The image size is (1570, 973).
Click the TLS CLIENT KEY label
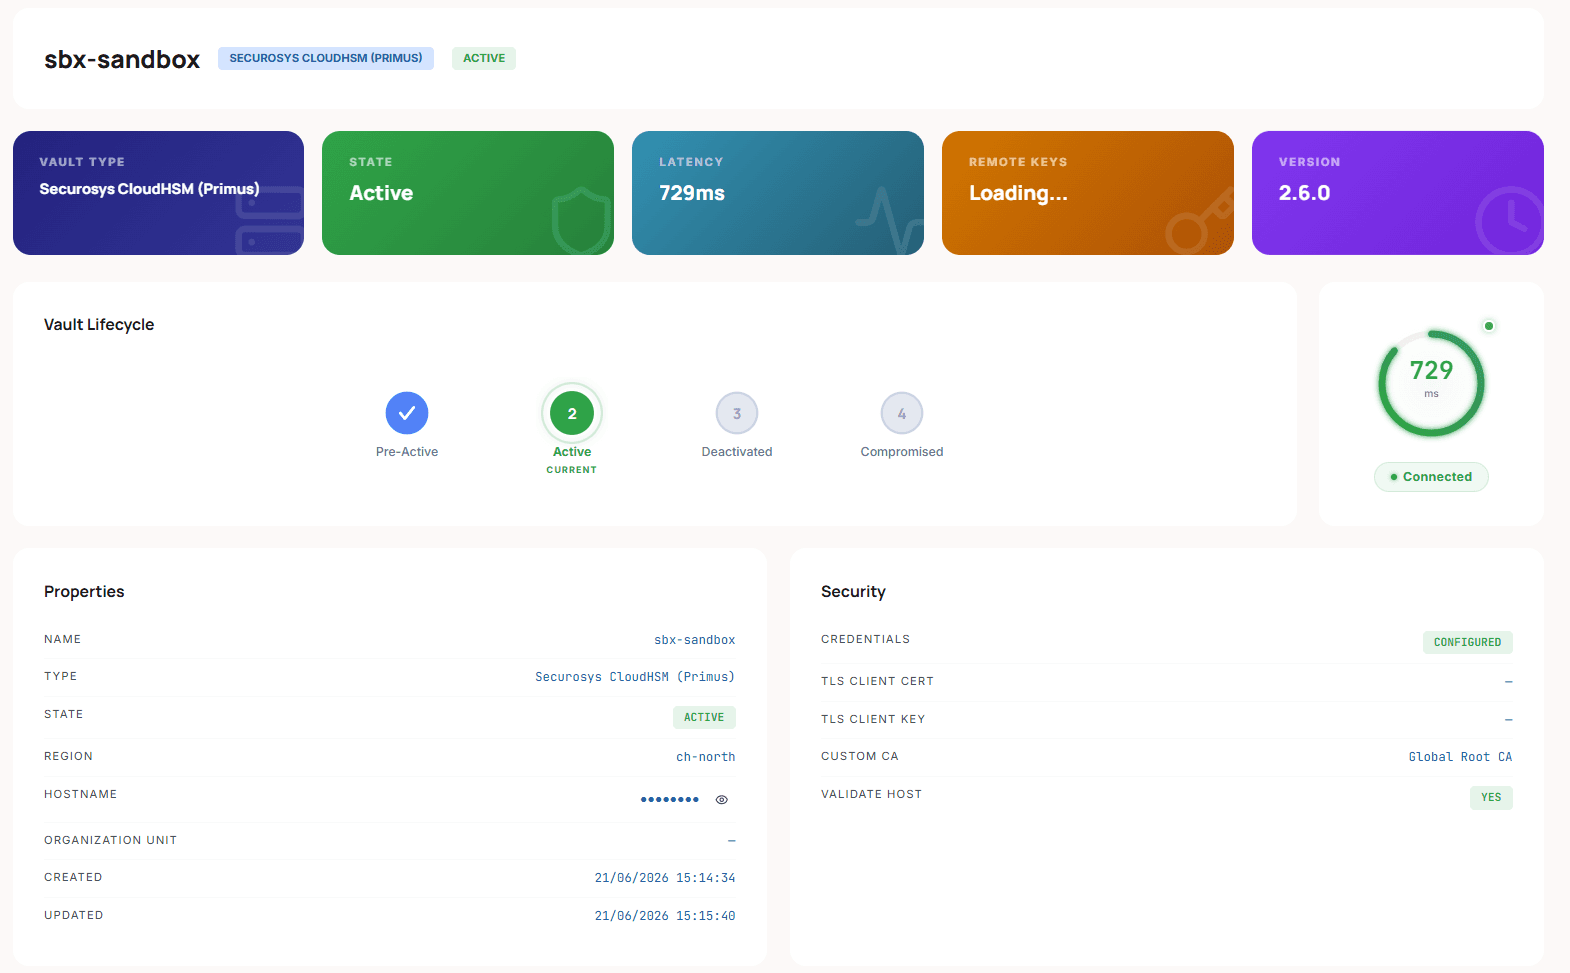point(873,720)
